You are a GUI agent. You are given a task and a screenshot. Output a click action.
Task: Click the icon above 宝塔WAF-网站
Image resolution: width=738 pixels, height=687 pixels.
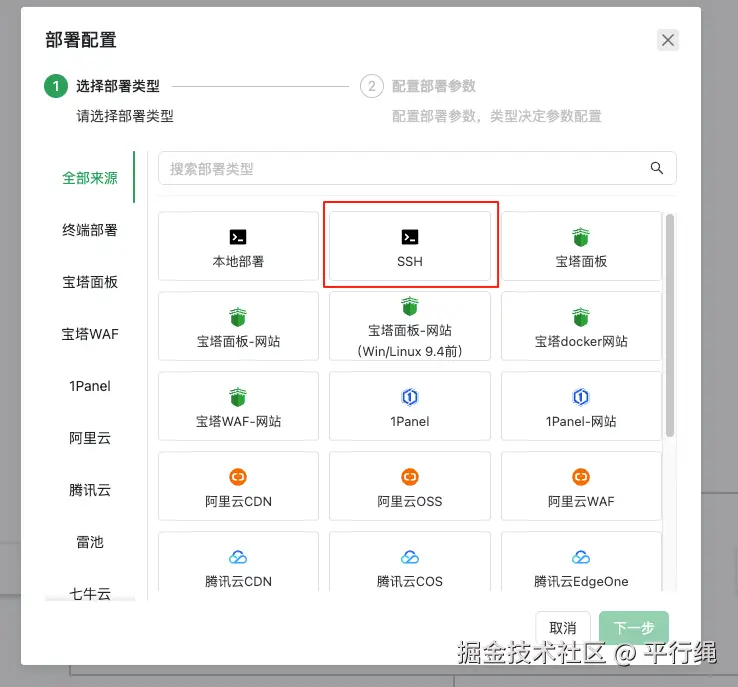pos(238,397)
